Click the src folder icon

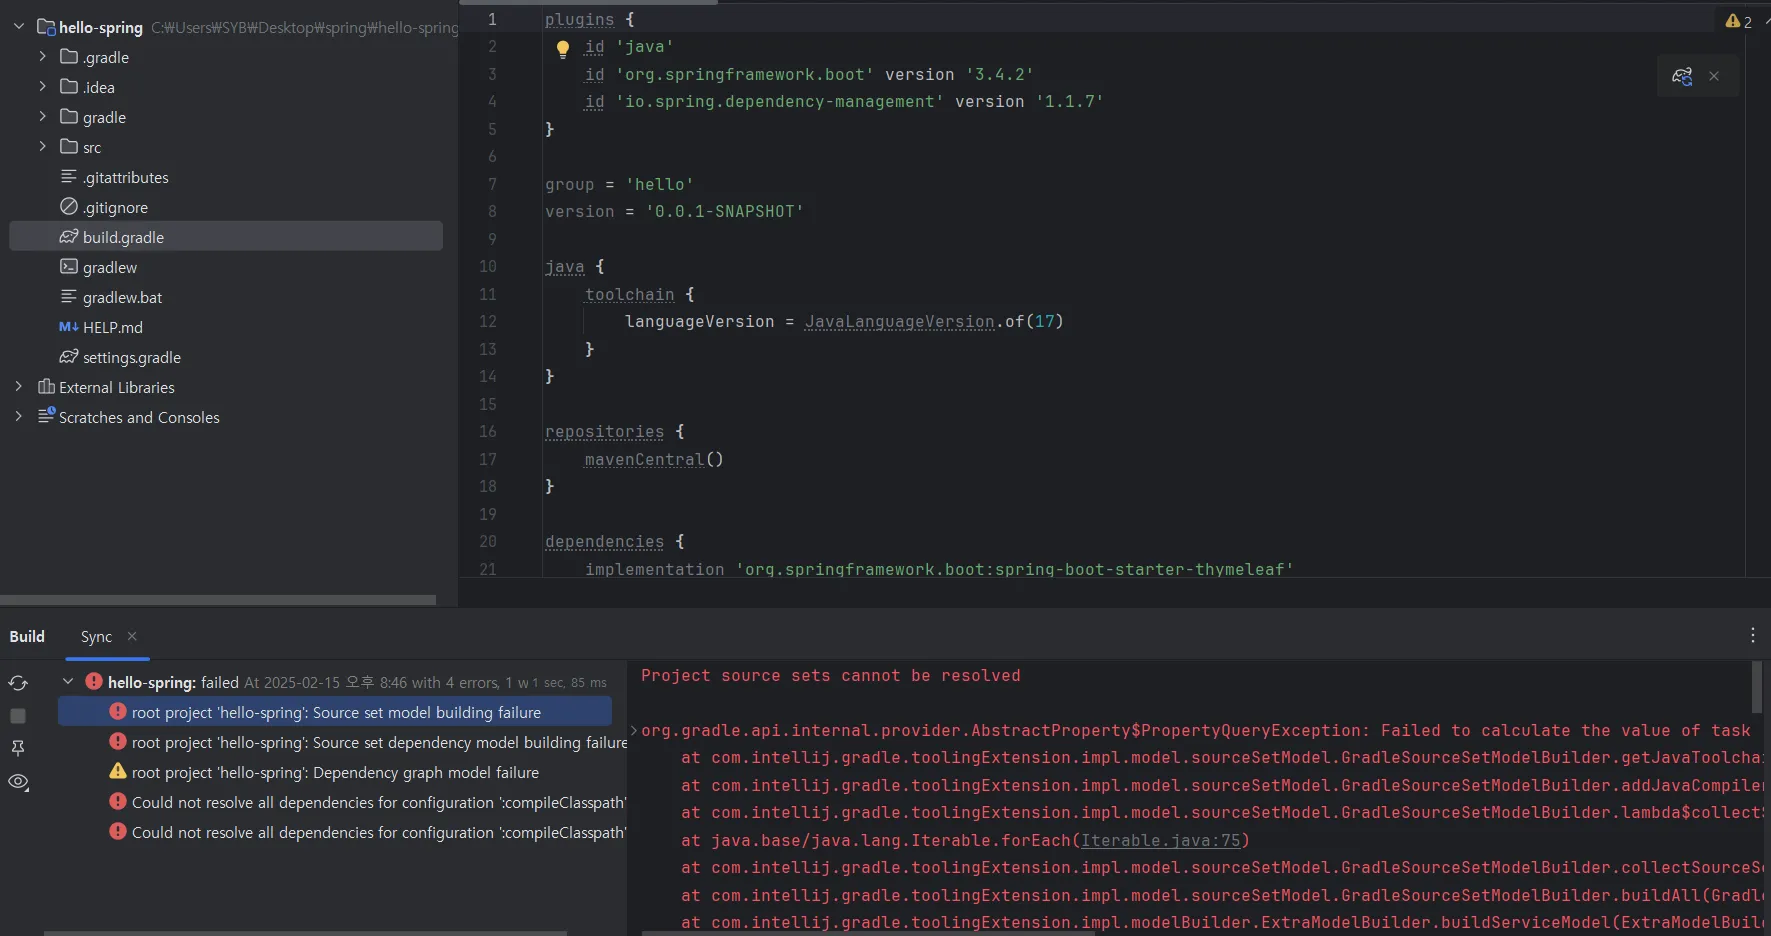68,147
